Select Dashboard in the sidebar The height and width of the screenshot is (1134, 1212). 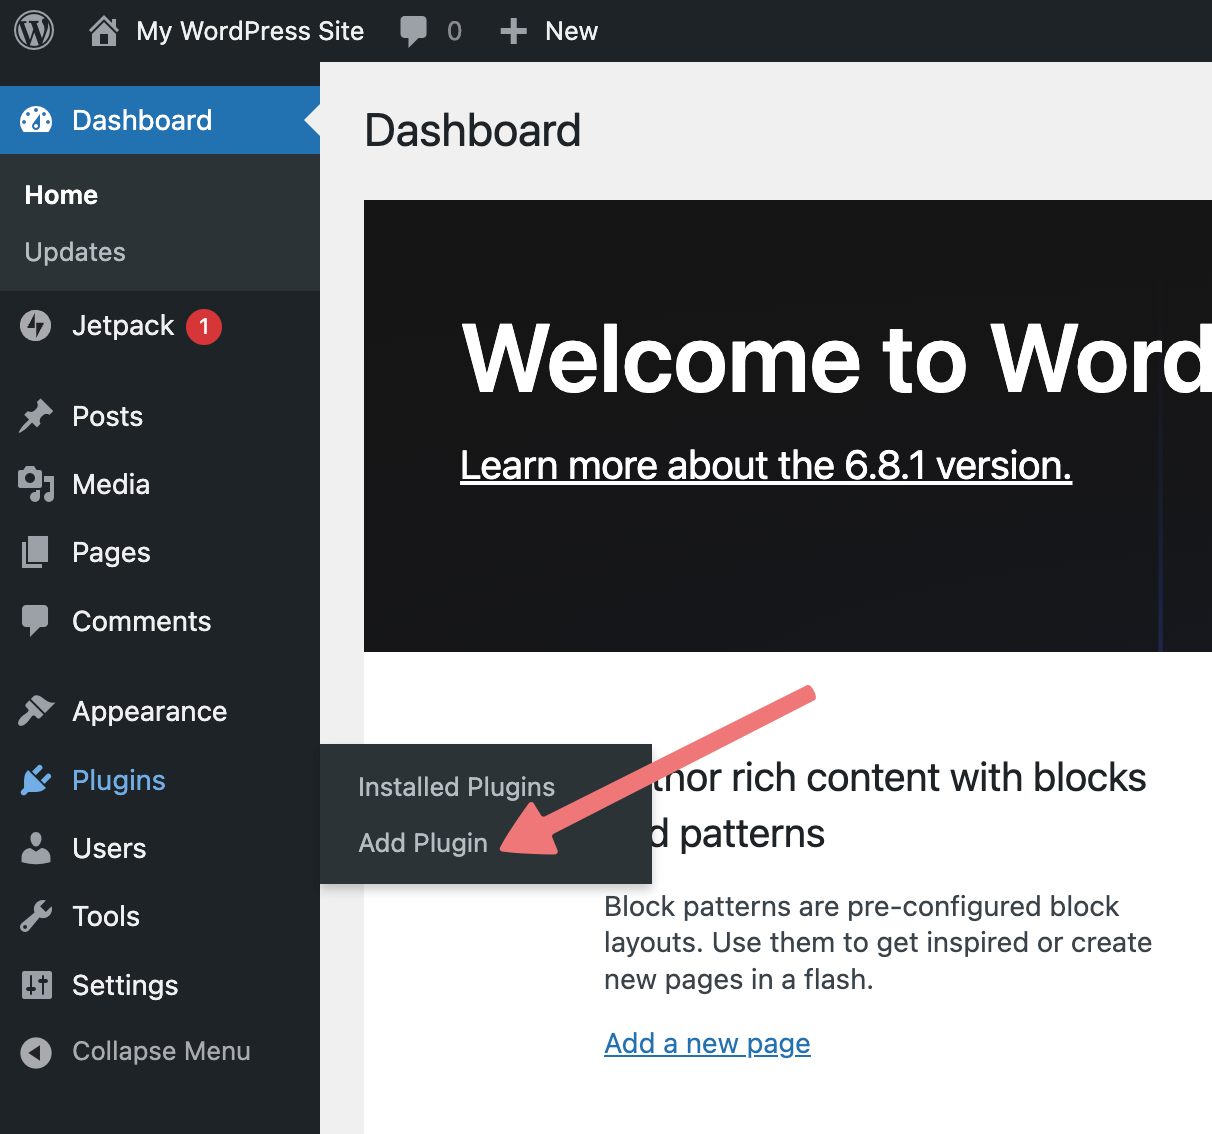point(142,120)
